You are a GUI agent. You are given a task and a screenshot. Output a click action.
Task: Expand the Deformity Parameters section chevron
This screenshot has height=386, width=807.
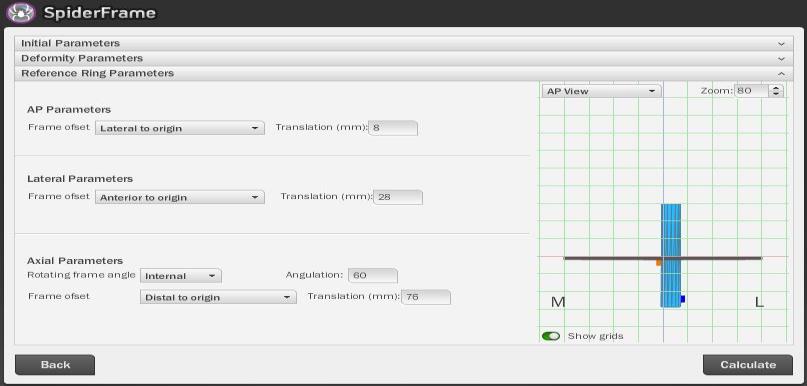tap(781, 59)
